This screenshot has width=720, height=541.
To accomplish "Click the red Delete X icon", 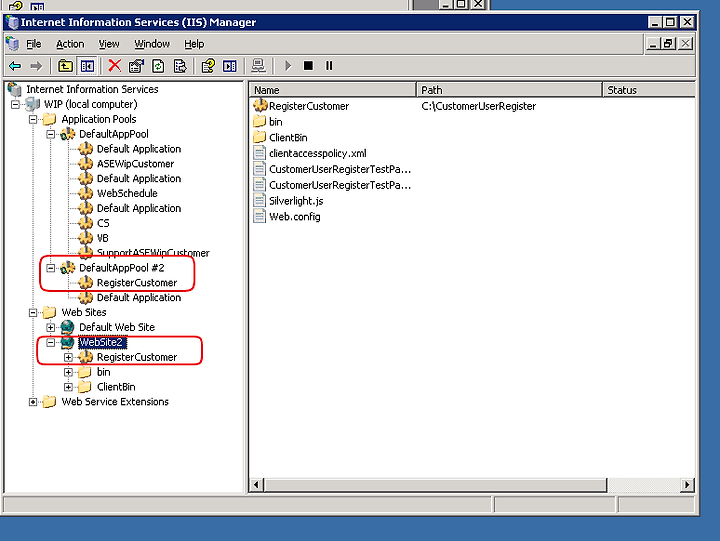I will (115, 66).
